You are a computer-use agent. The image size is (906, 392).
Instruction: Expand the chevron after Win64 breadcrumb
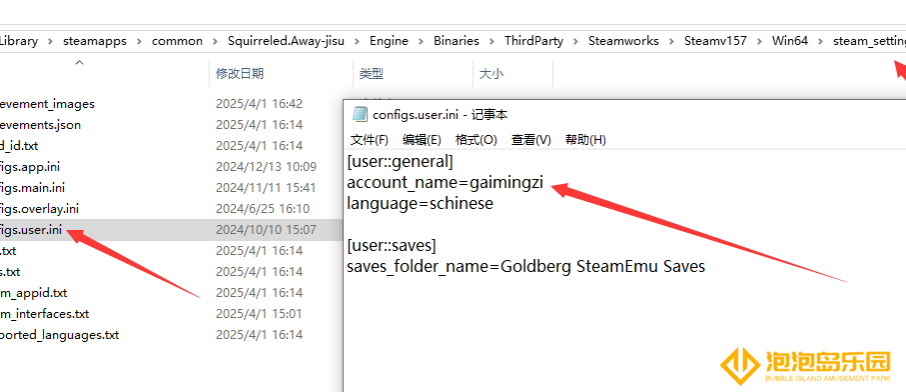pyautogui.click(x=820, y=42)
